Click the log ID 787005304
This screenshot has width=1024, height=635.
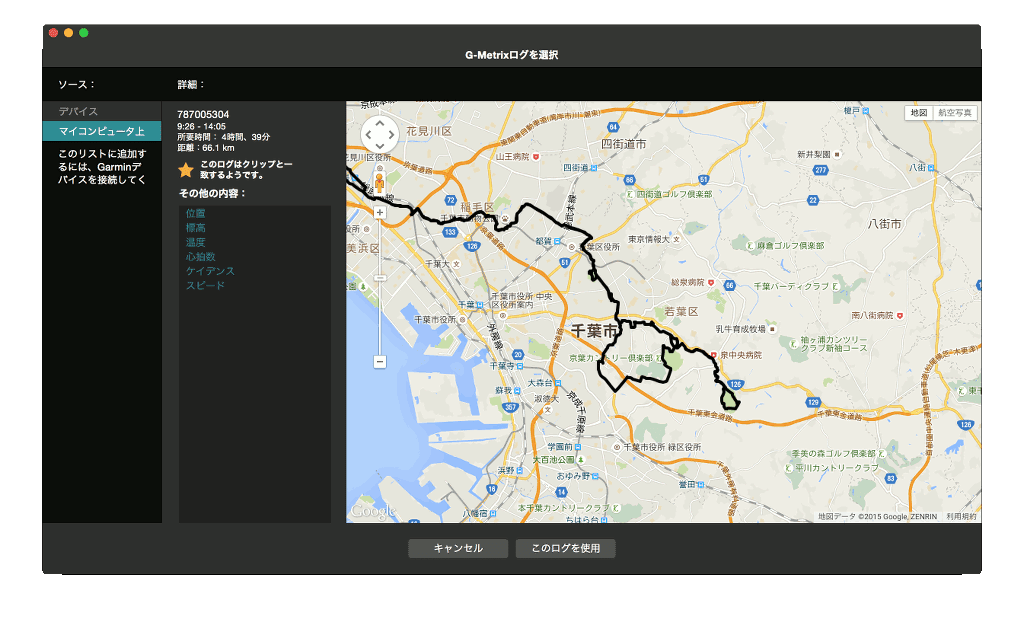pos(203,114)
